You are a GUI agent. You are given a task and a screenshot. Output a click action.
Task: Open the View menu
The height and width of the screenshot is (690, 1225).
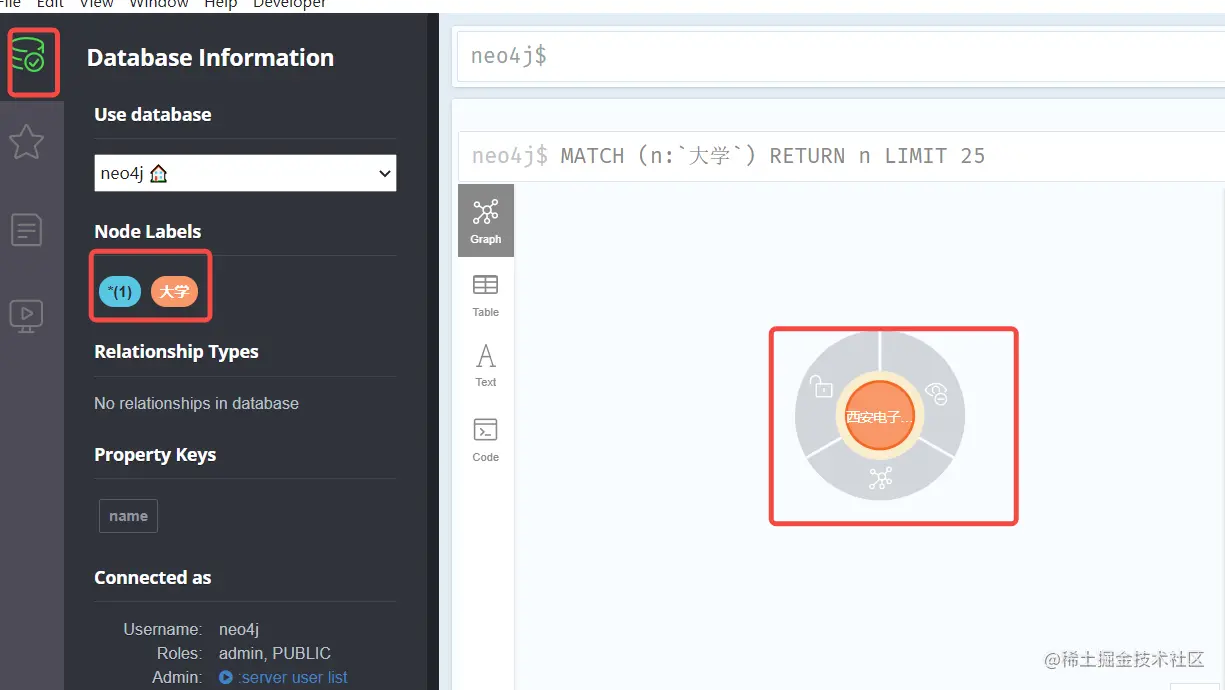[x=97, y=4]
